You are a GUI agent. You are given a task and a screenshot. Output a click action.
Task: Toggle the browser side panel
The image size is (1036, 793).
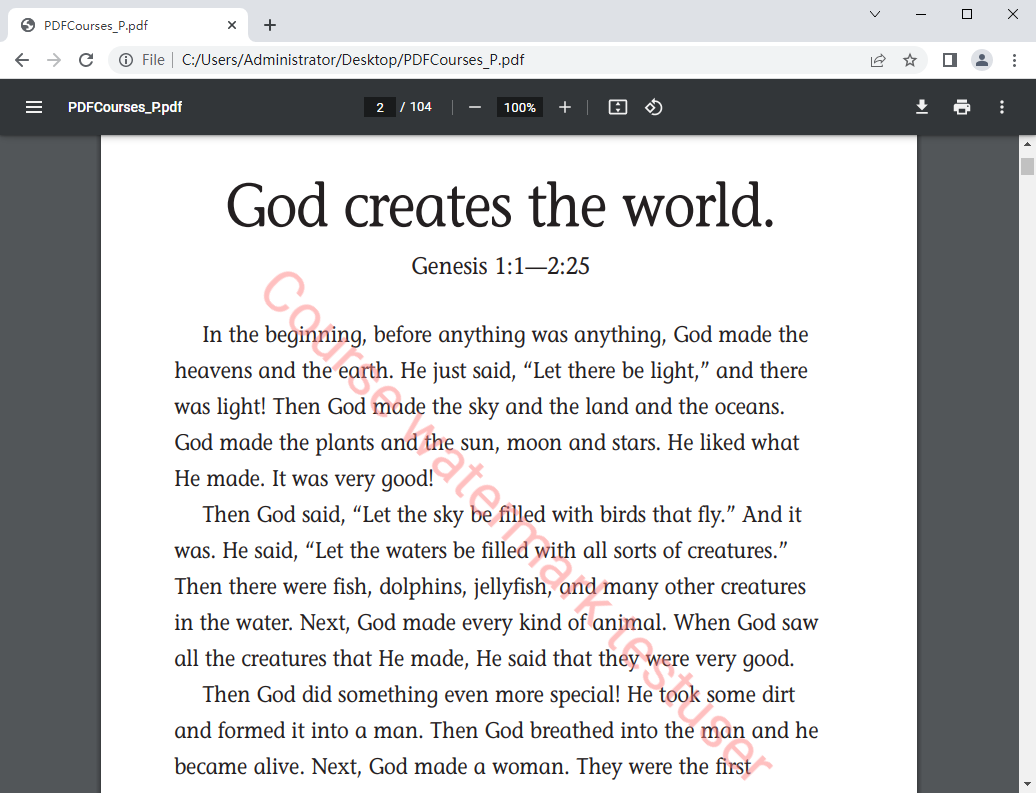pyautogui.click(x=950, y=60)
